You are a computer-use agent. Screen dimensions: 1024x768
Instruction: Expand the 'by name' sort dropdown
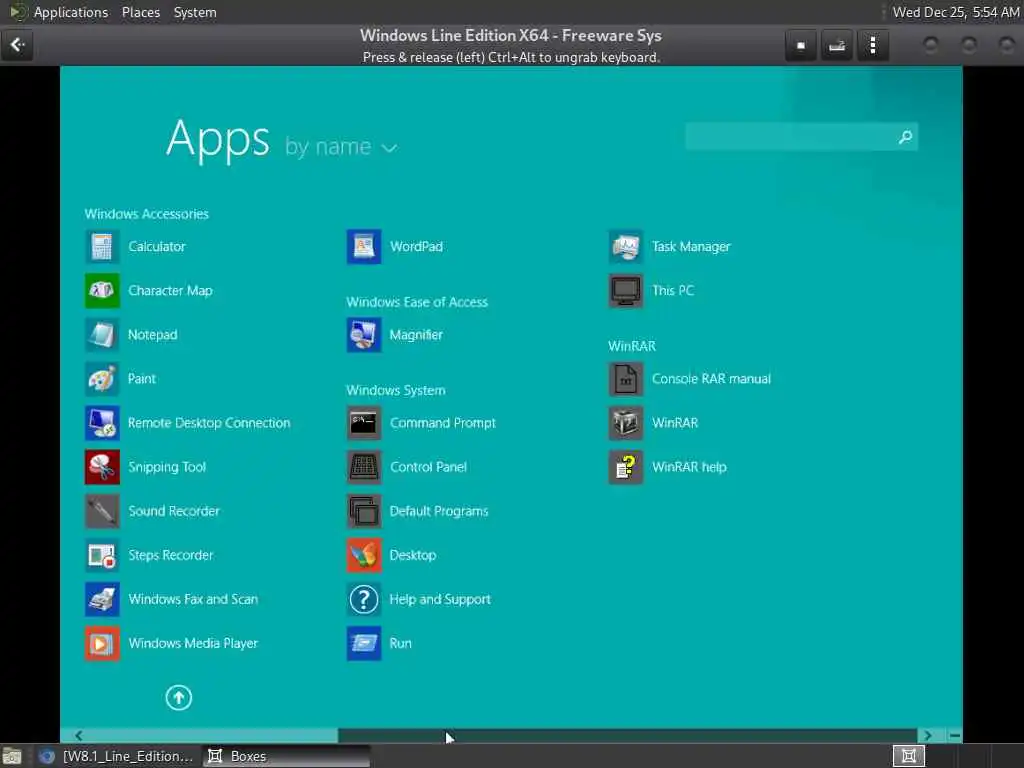pyautogui.click(x=341, y=148)
